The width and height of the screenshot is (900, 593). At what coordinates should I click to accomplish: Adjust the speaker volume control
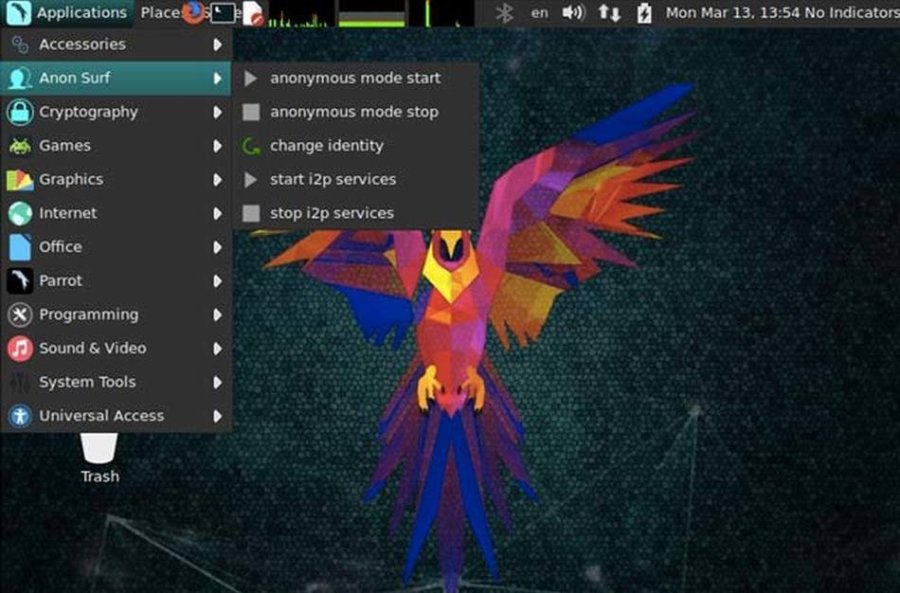click(571, 13)
